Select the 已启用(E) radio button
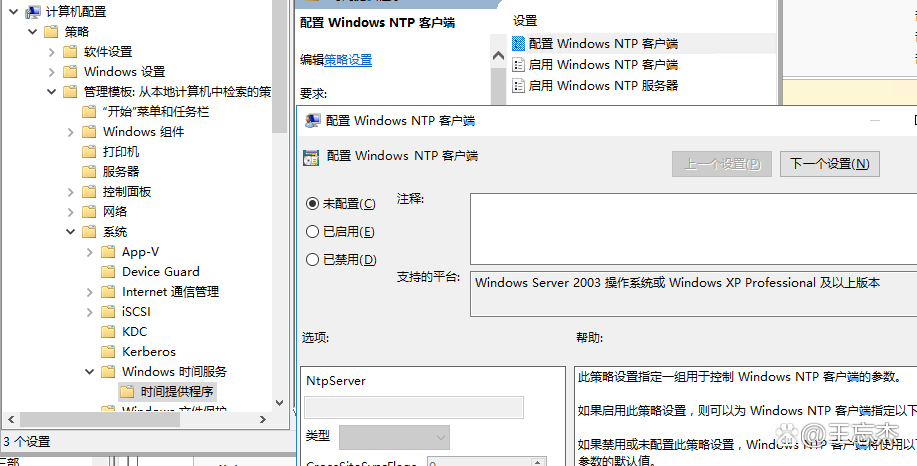Screen dimensions: 917x466 coord(312,232)
